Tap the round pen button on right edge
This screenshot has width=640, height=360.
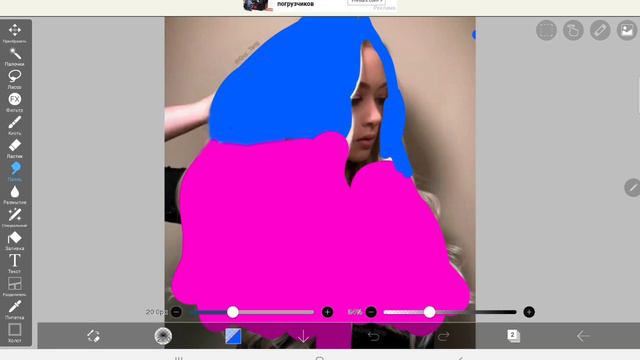pos(632,188)
